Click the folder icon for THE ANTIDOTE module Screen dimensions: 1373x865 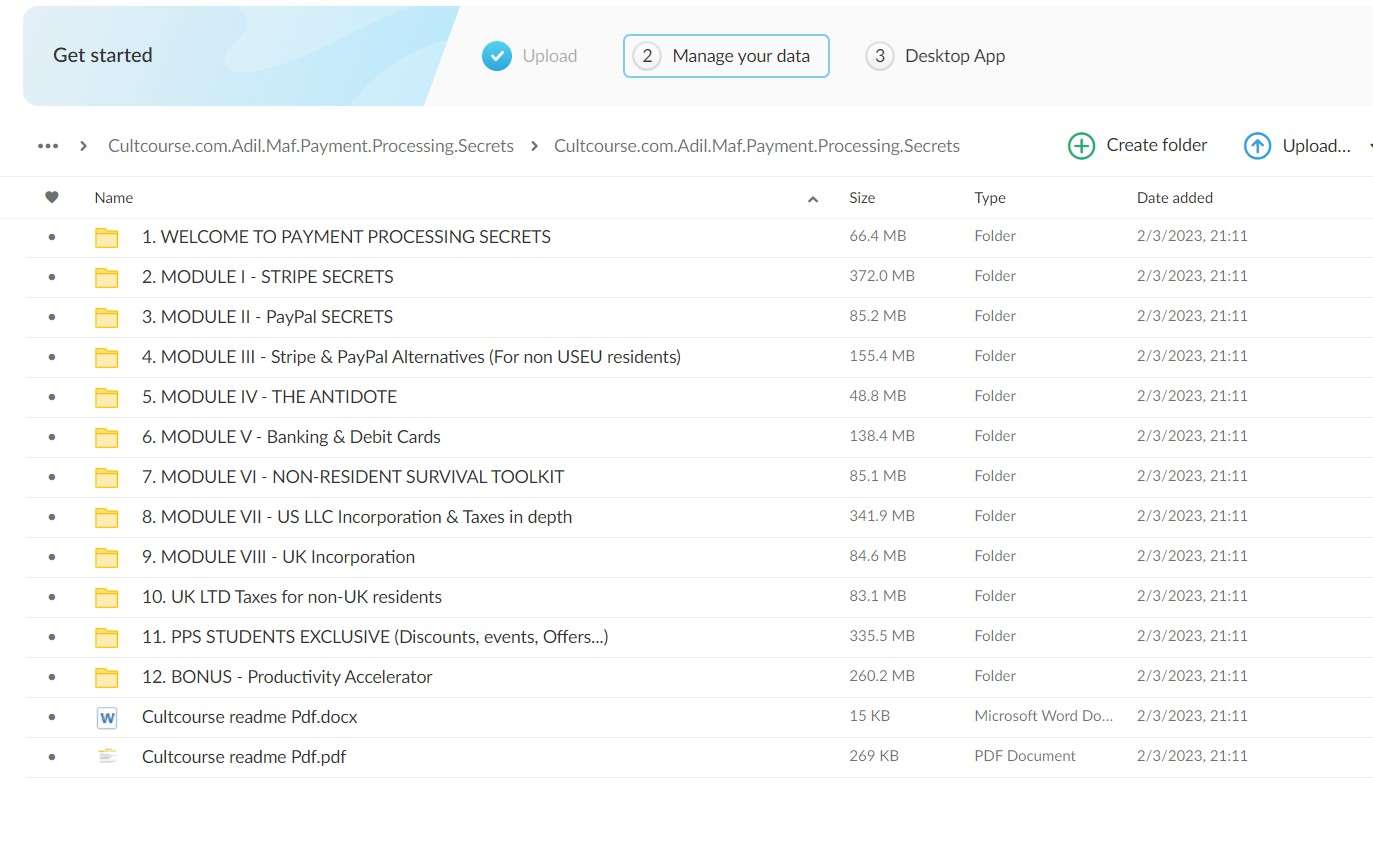107,397
